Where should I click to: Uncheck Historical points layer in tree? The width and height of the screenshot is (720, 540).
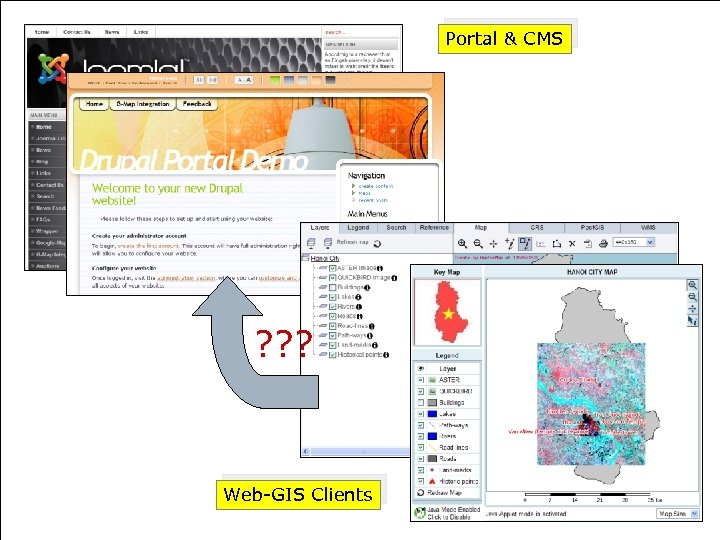pyautogui.click(x=333, y=355)
